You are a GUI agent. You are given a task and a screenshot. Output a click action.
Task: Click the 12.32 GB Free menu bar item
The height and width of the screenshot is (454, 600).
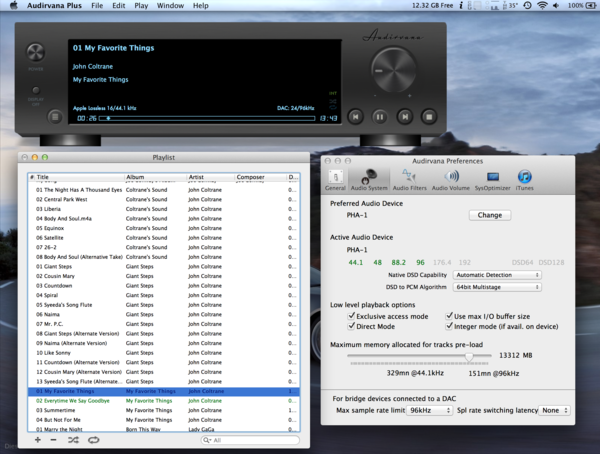[x=432, y=5]
